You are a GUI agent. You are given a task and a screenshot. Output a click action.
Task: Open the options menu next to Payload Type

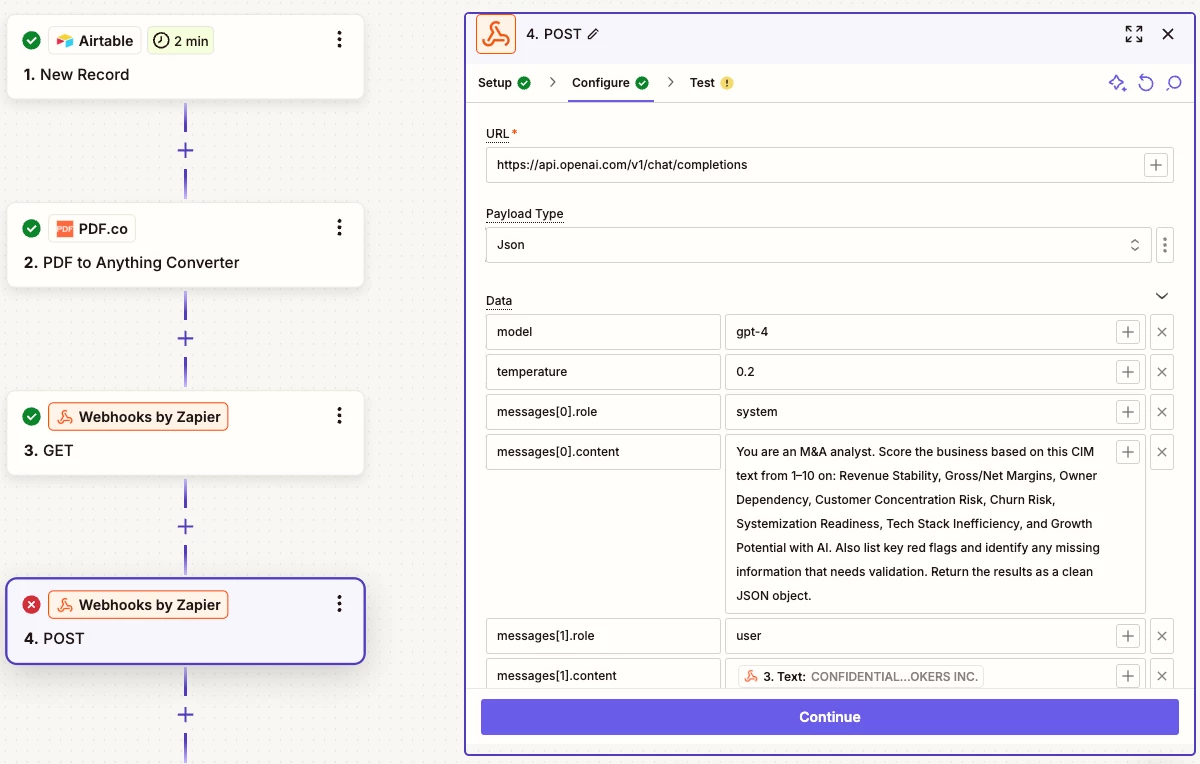[1165, 245]
